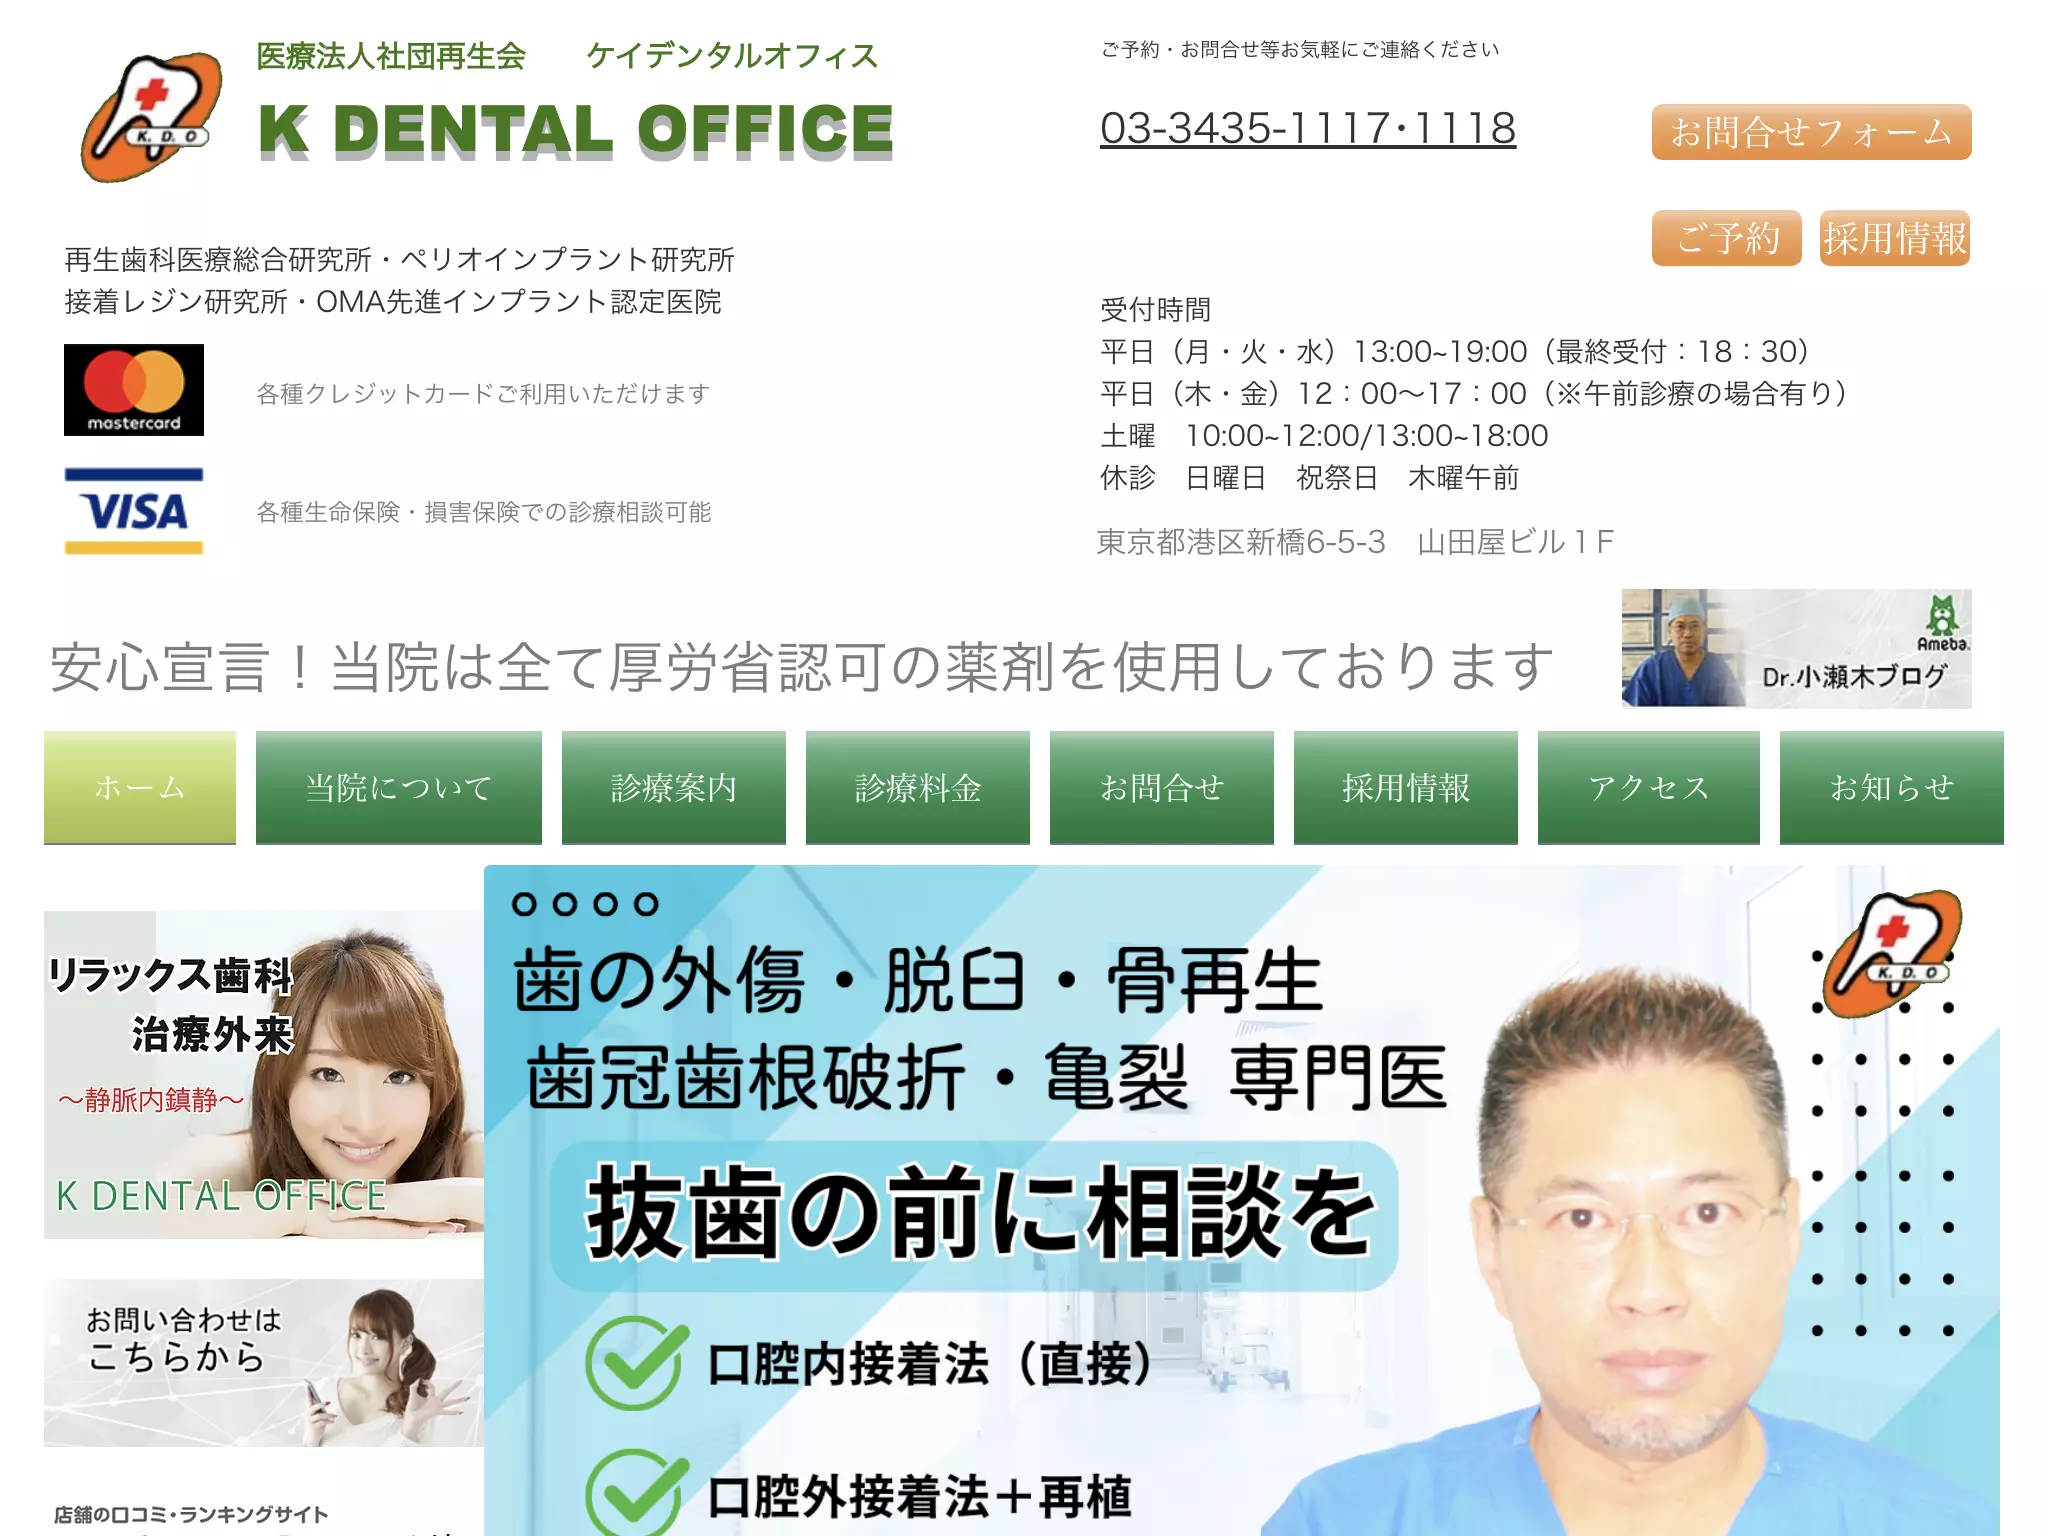Open the お問合せ navigation tab
The height and width of the screenshot is (1536, 2048).
(x=1162, y=788)
